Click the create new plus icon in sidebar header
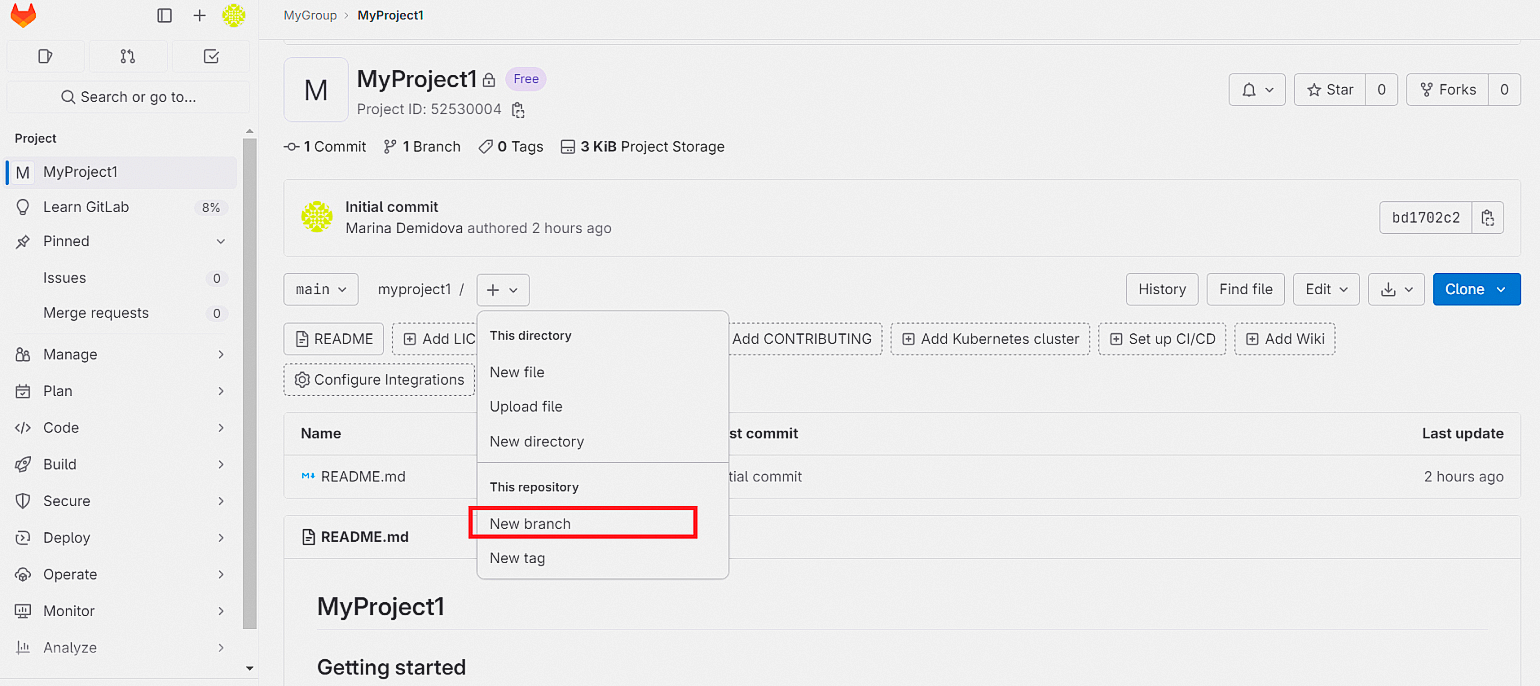1540x686 pixels. (200, 15)
